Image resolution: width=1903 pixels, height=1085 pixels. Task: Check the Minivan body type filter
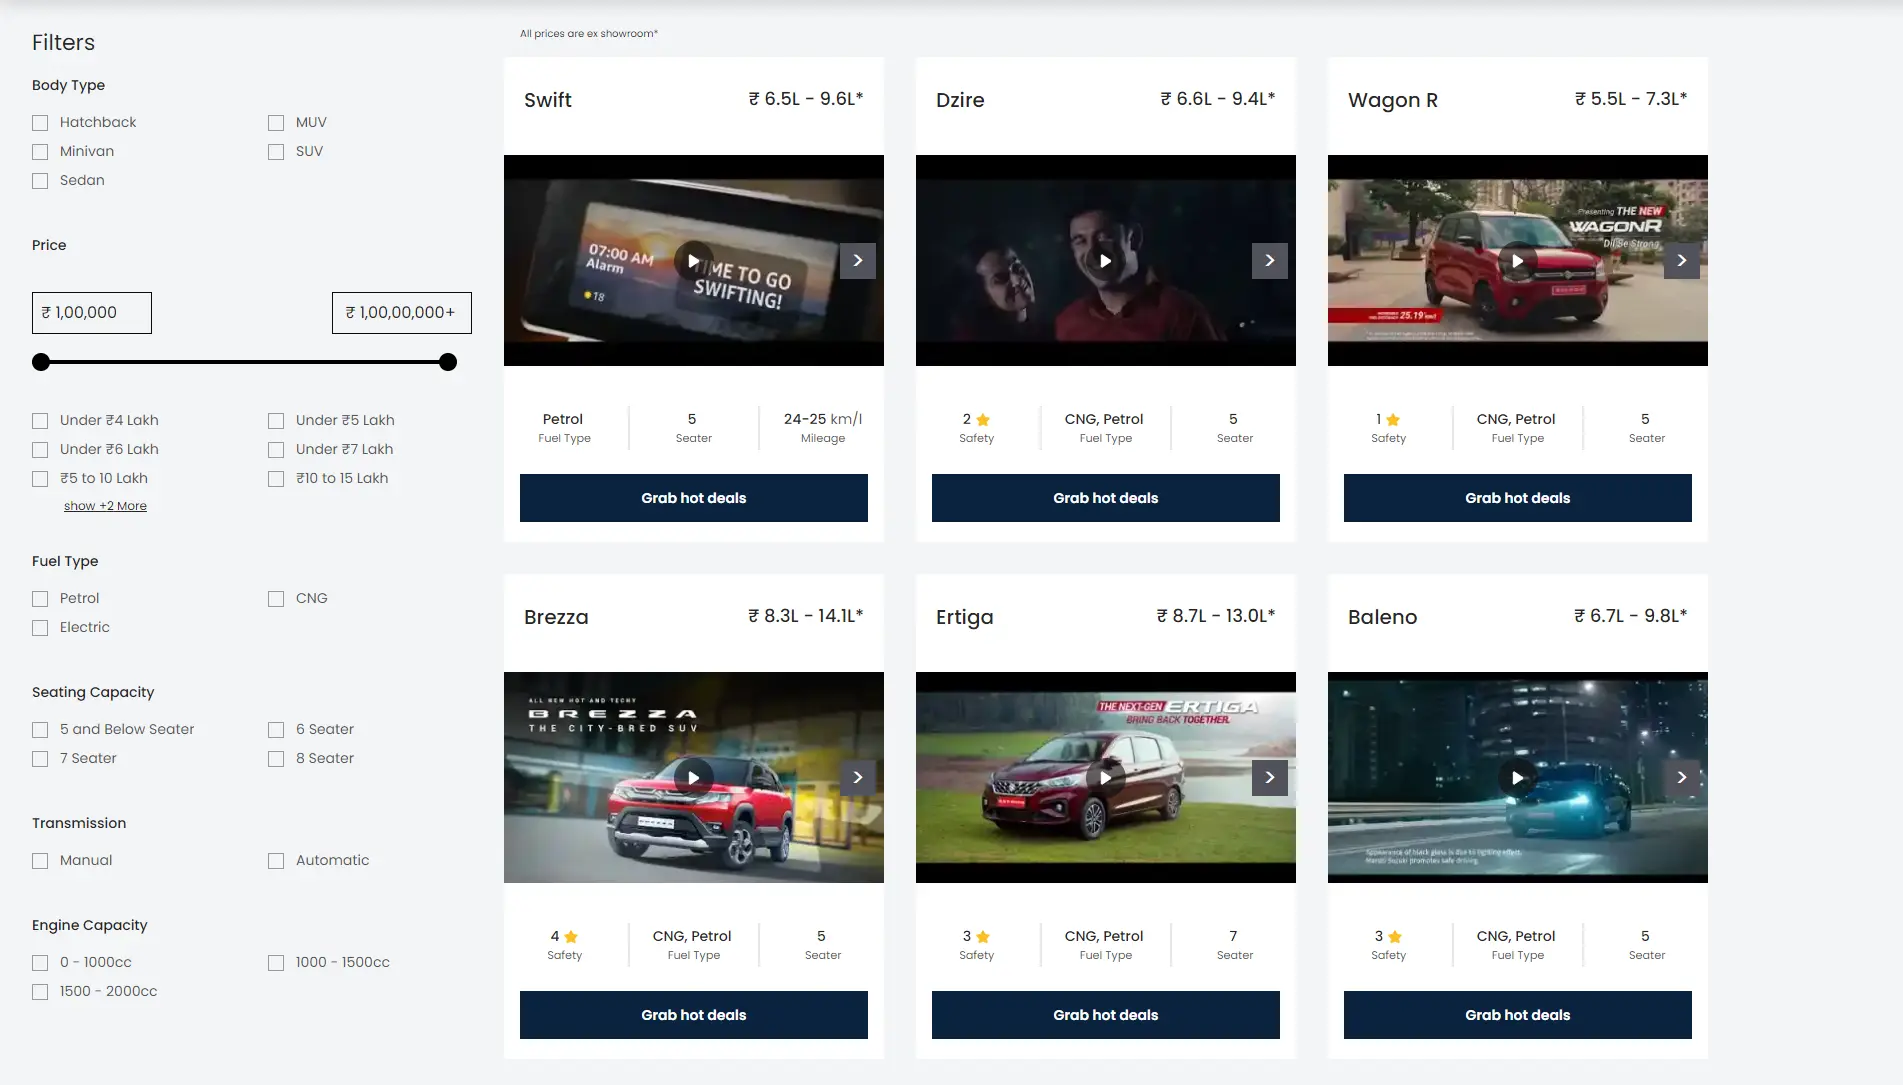[x=40, y=152]
